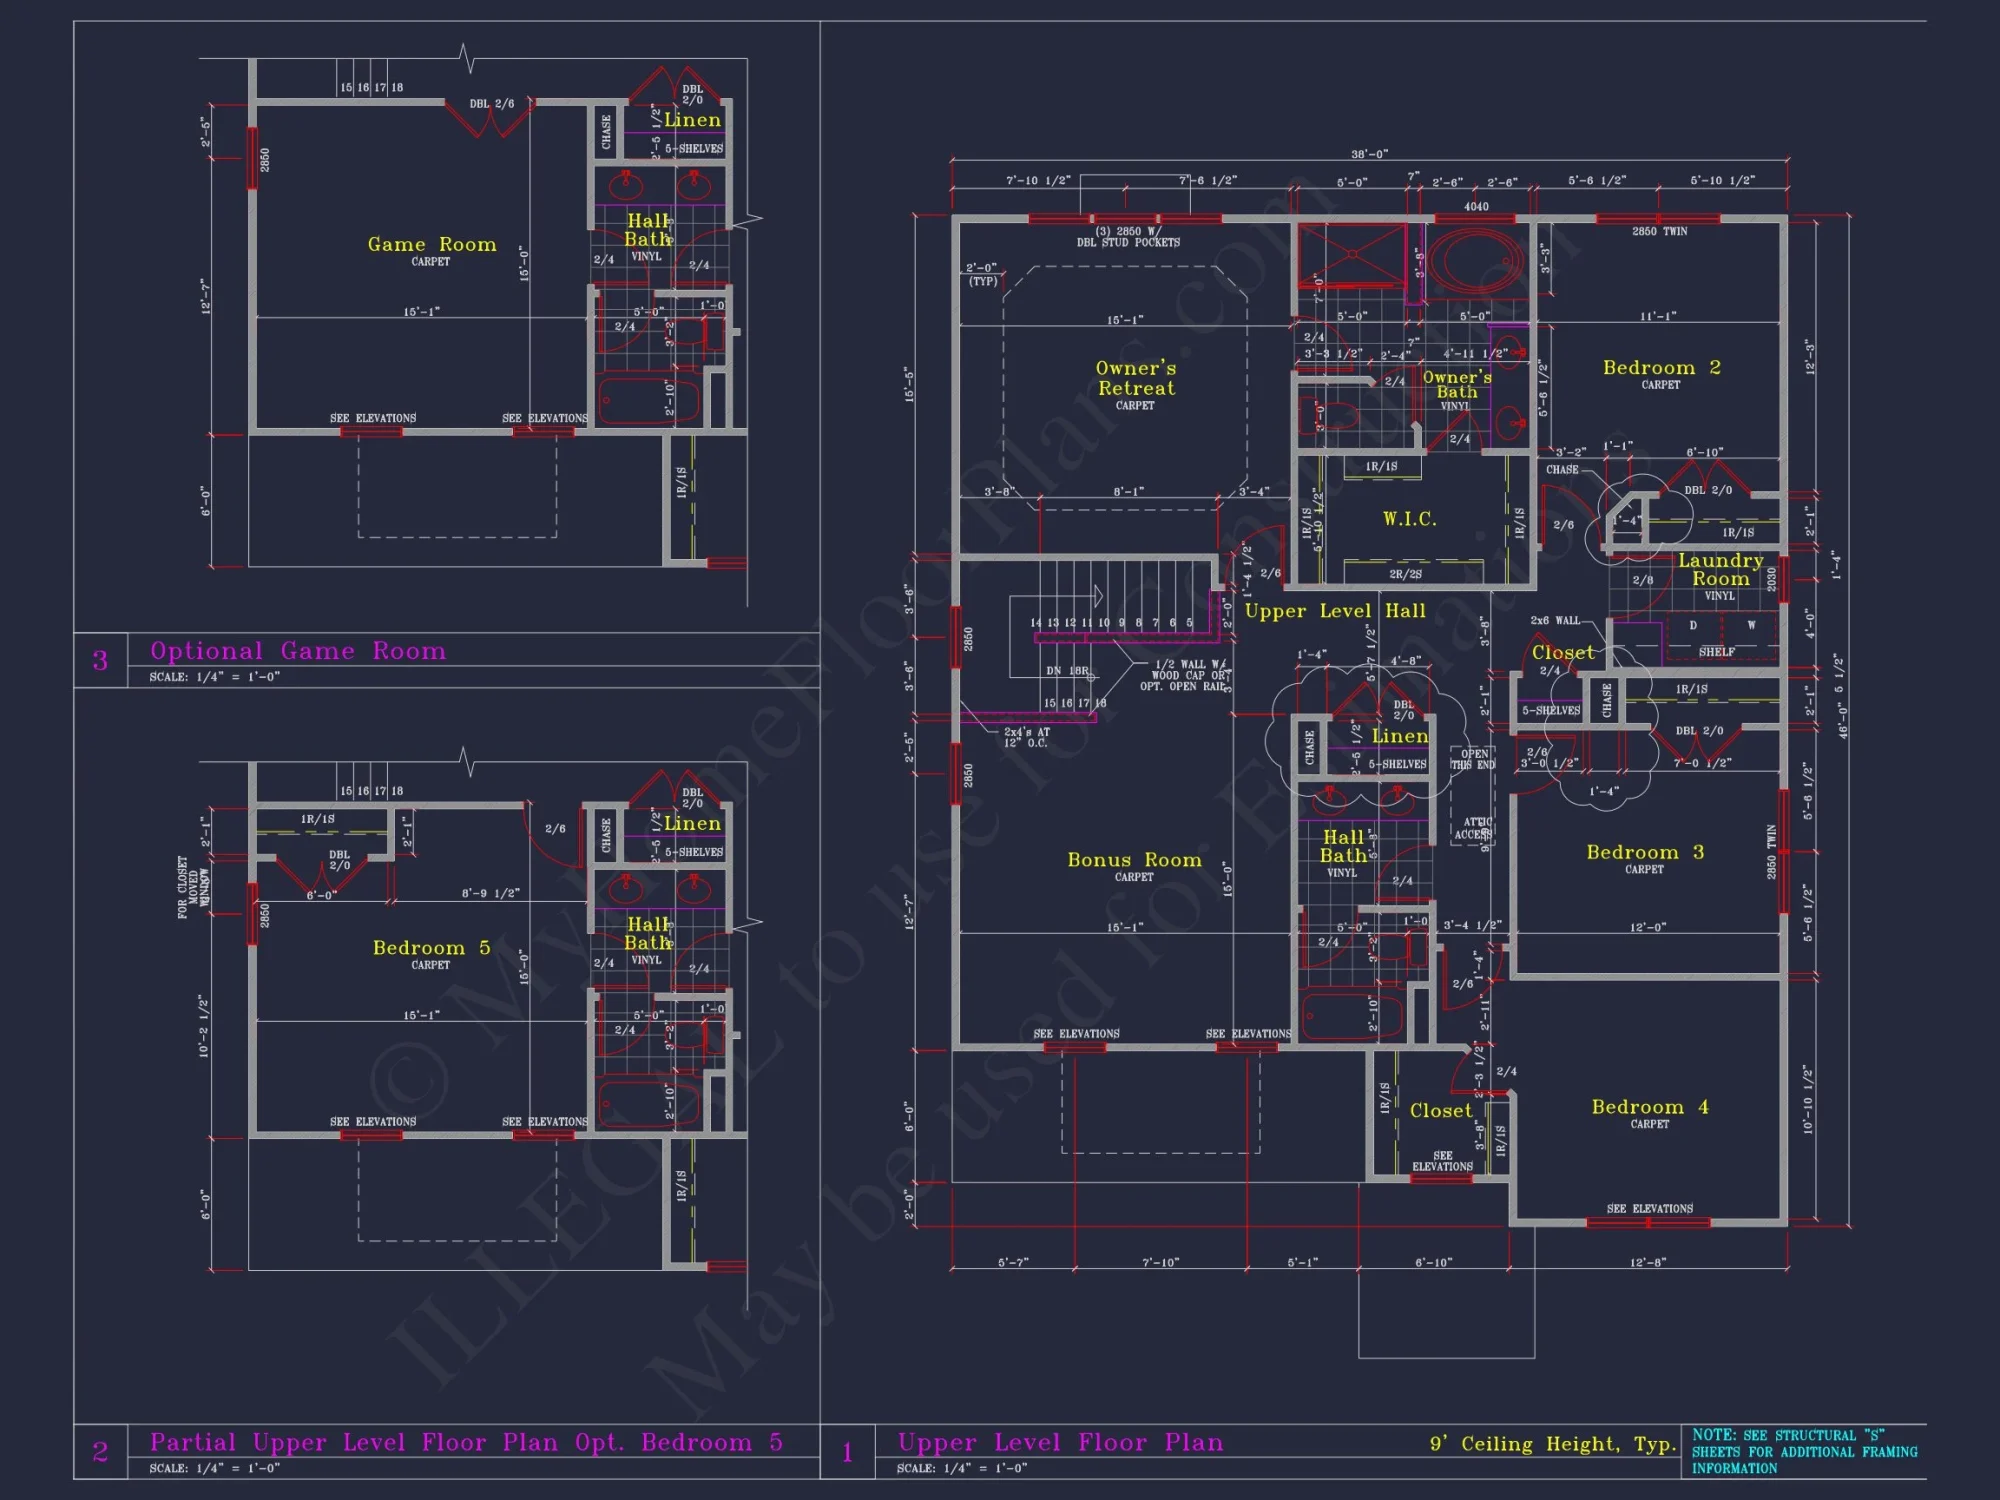Image resolution: width=2000 pixels, height=1500 pixels.
Task: Select the Bonus Room label
Action: pyautogui.click(x=1135, y=860)
